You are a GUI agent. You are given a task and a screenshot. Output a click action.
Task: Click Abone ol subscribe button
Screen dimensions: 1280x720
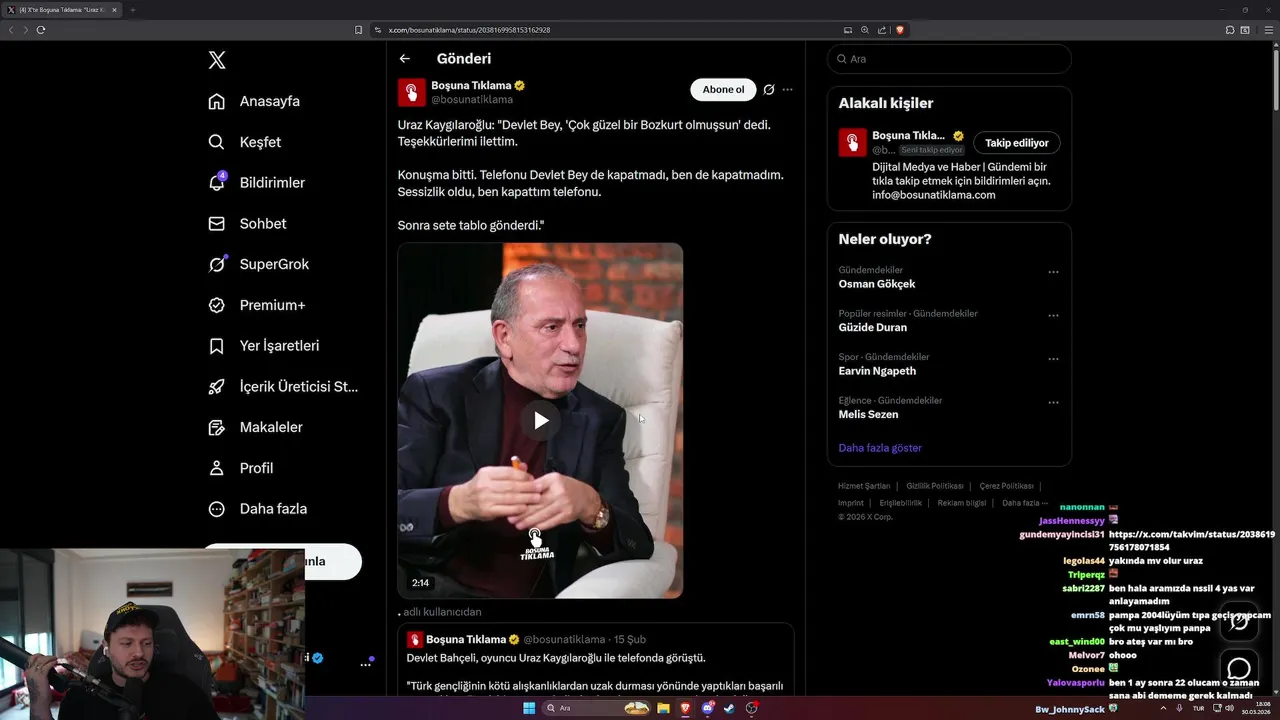click(723, 90)
